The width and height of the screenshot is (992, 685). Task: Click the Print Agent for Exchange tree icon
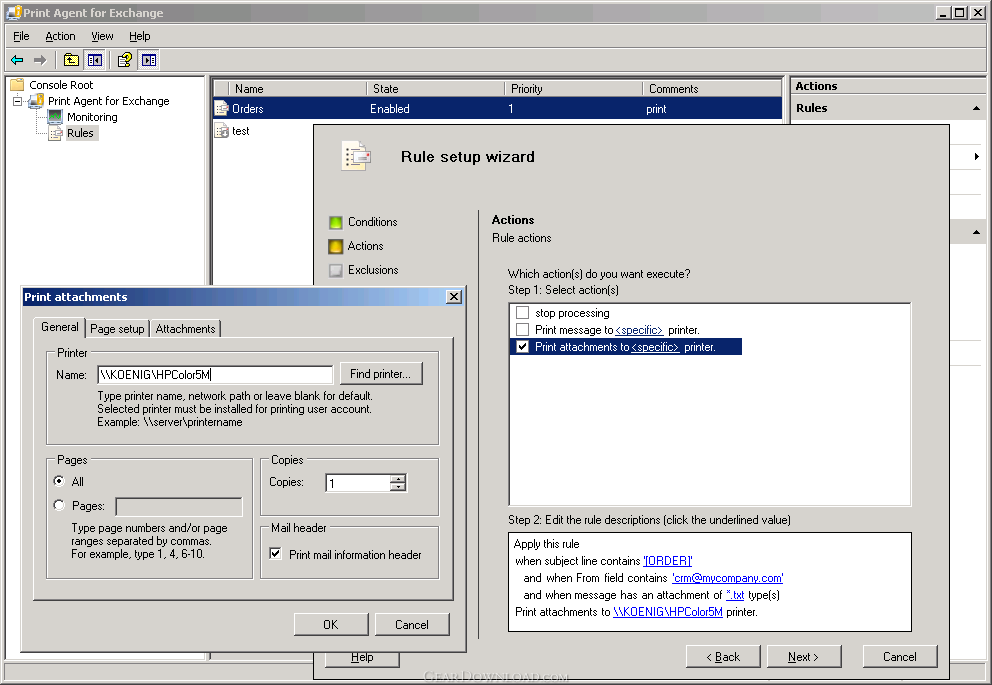point(37,101)
